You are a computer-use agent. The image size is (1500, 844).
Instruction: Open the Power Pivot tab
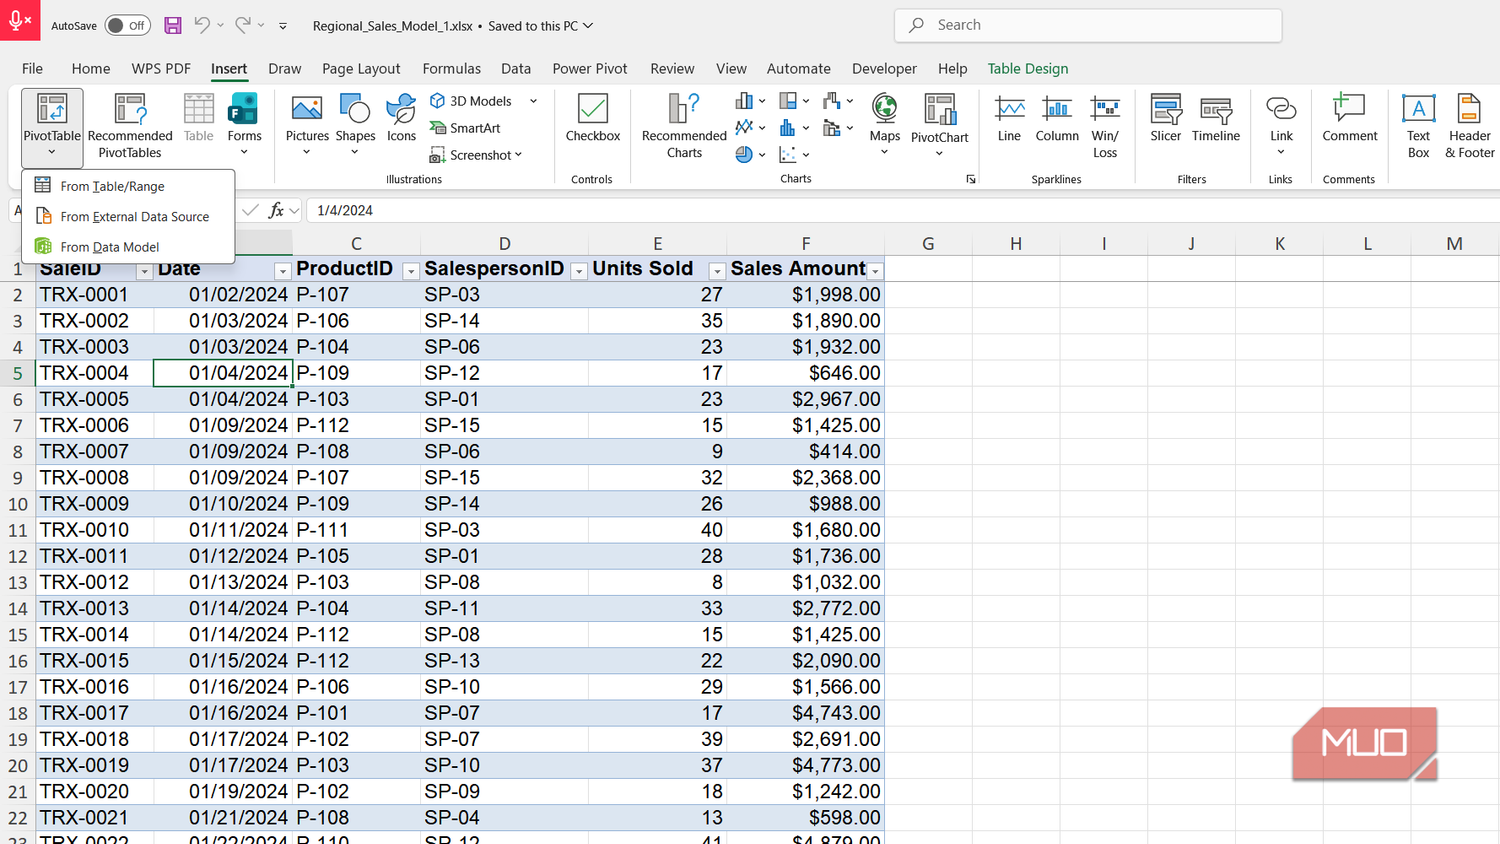(590, 68)
